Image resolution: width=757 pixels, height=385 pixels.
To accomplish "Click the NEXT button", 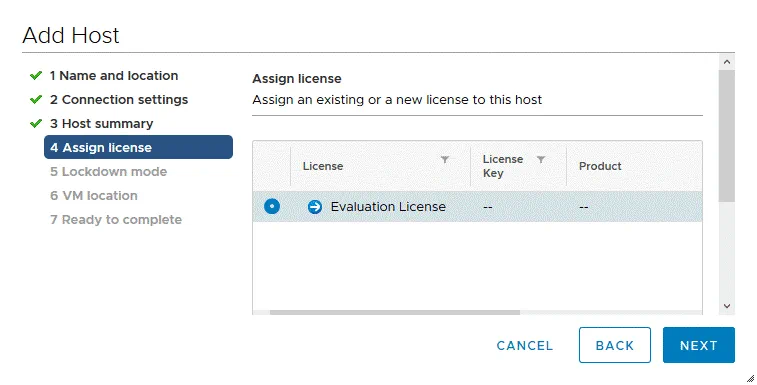I will click(699, 345).
